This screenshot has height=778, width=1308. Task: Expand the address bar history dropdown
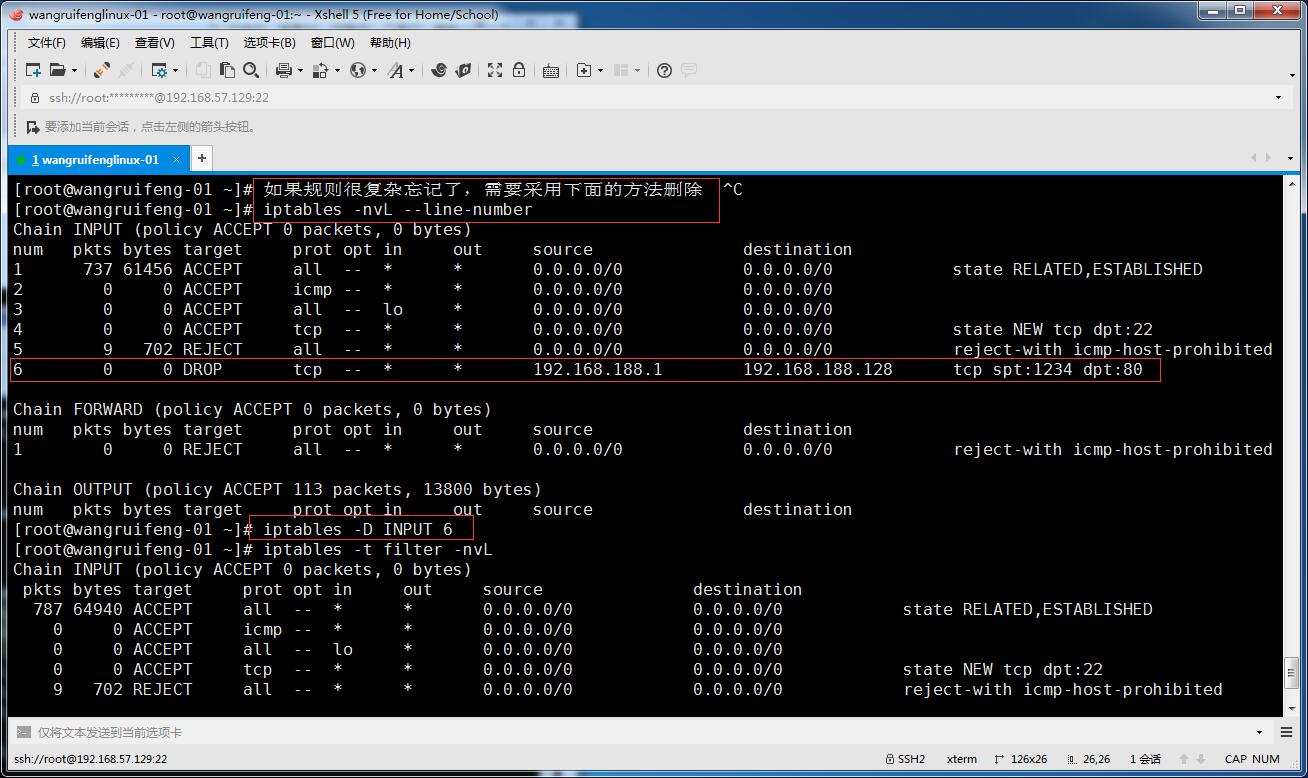coord(1278,98)
